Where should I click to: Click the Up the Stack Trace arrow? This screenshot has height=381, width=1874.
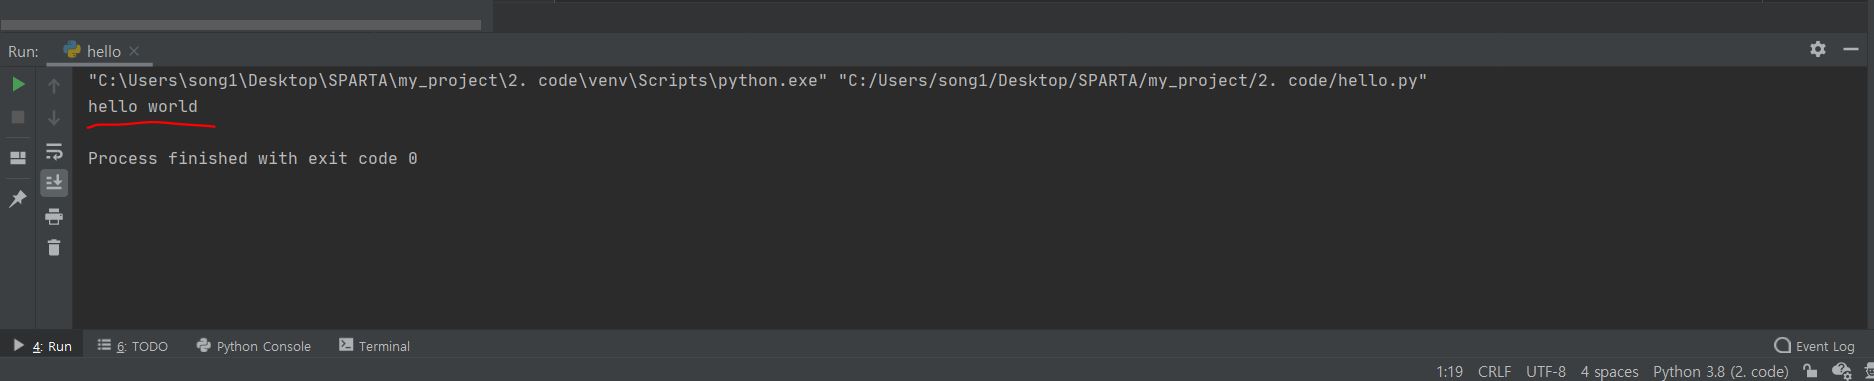pos(54,86)
